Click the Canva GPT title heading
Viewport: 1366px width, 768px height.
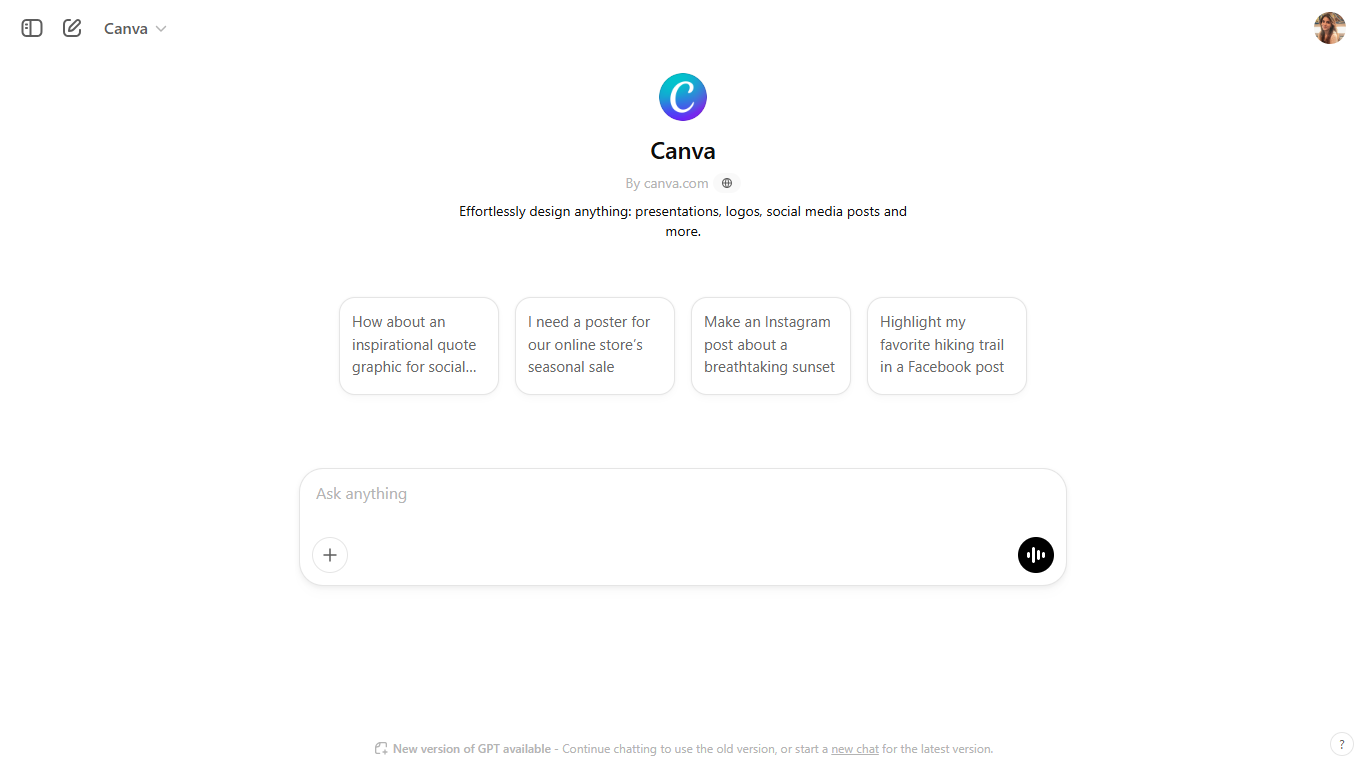click(x=683, y=151)
